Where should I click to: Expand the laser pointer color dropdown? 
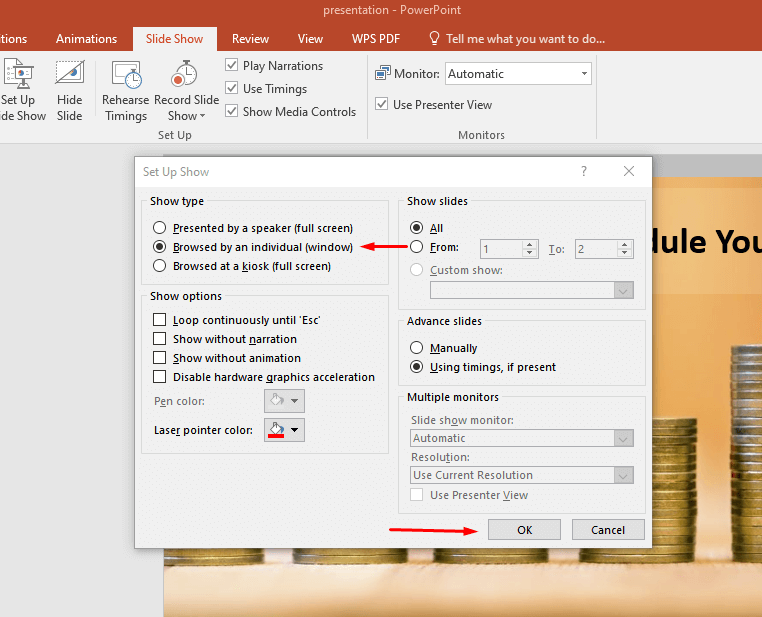295,430
